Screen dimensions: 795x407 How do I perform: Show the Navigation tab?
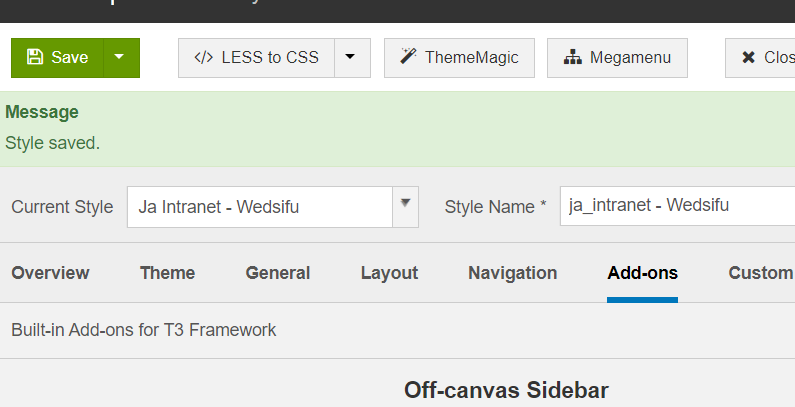pos(513,273)
